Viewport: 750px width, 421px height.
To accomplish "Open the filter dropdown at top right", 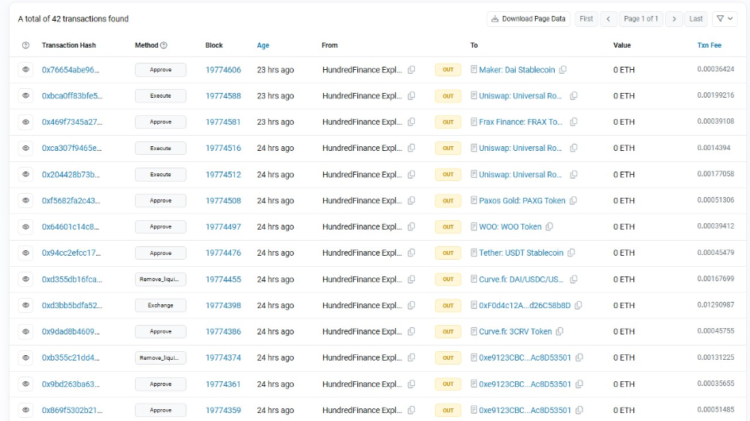I will point(724,19).
